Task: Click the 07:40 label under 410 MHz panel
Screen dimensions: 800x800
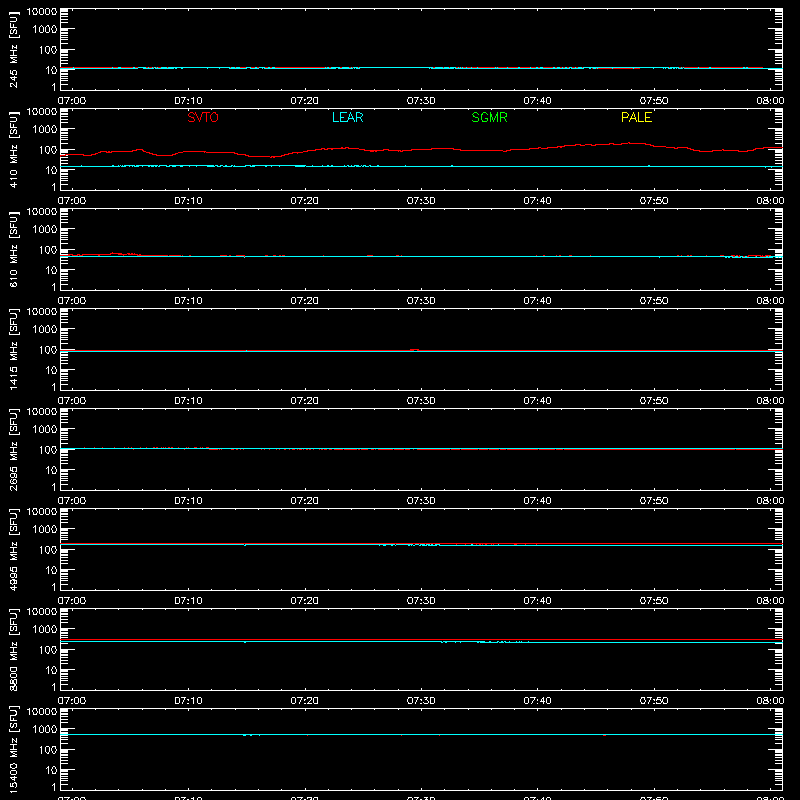Action: click(x=537, y=201)
